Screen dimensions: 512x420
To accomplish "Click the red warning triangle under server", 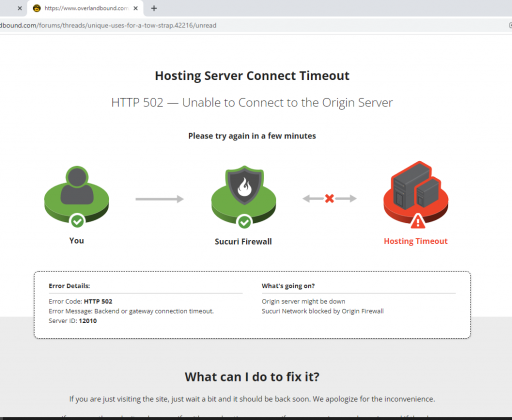I will 418,221.
